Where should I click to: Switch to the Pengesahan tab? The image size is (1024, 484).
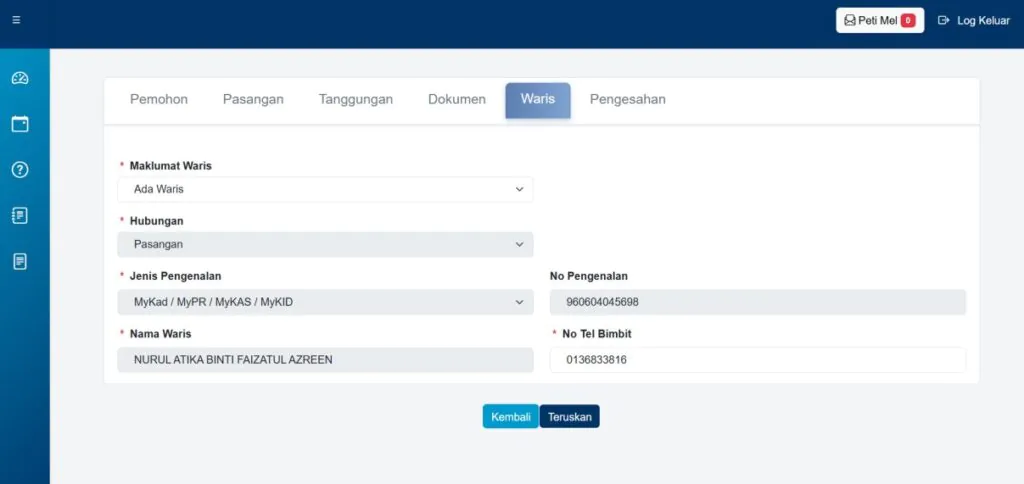click(x=628, y=99)
